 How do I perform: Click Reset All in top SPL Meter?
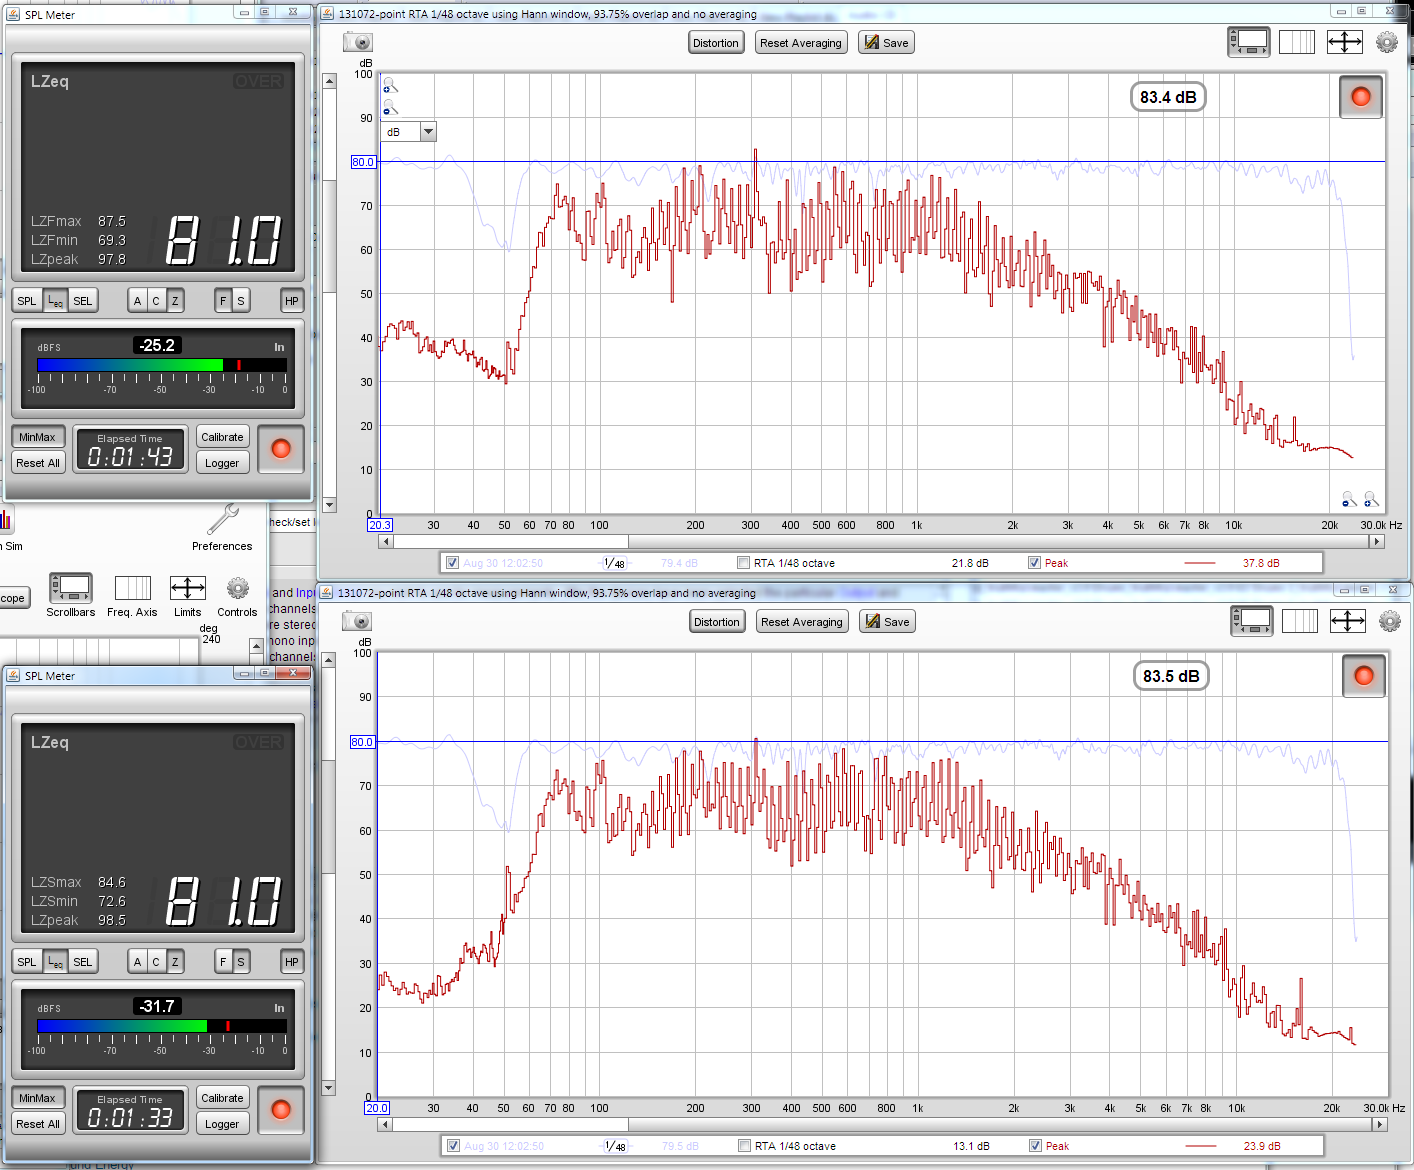point(38,463)
